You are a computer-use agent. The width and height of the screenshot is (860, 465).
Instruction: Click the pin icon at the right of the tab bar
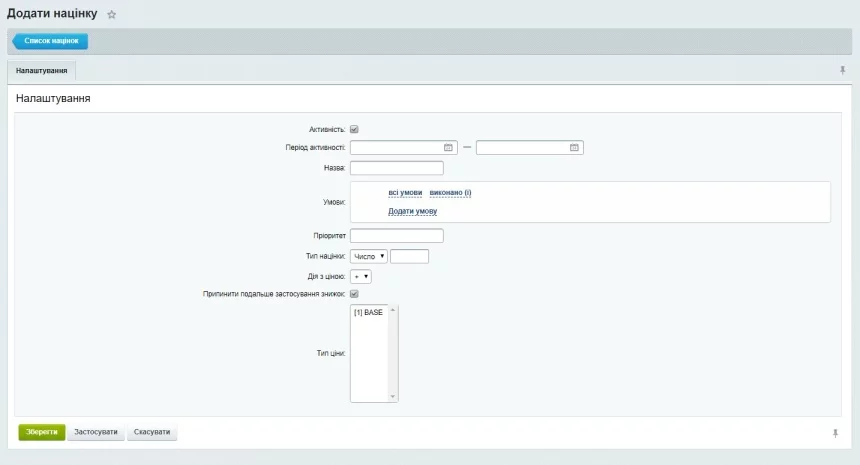tap(842, 71)
